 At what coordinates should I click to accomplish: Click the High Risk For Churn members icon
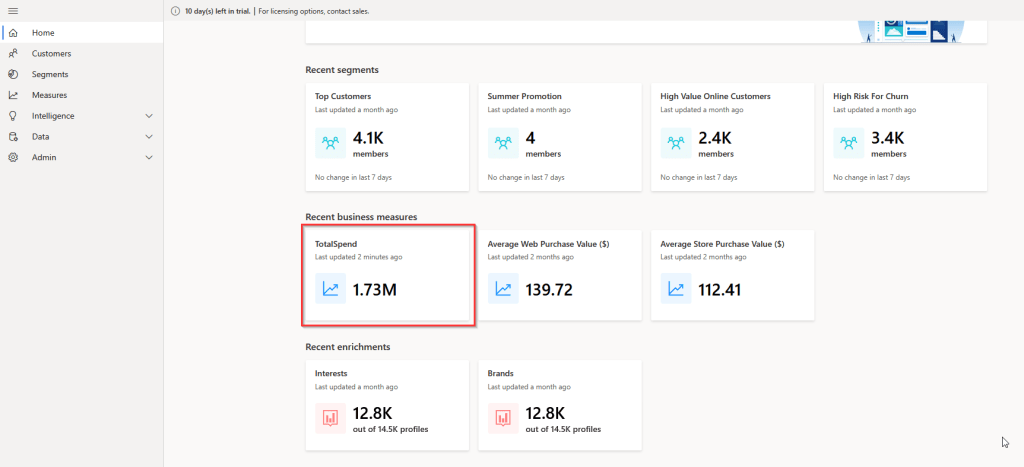point(850,144)
